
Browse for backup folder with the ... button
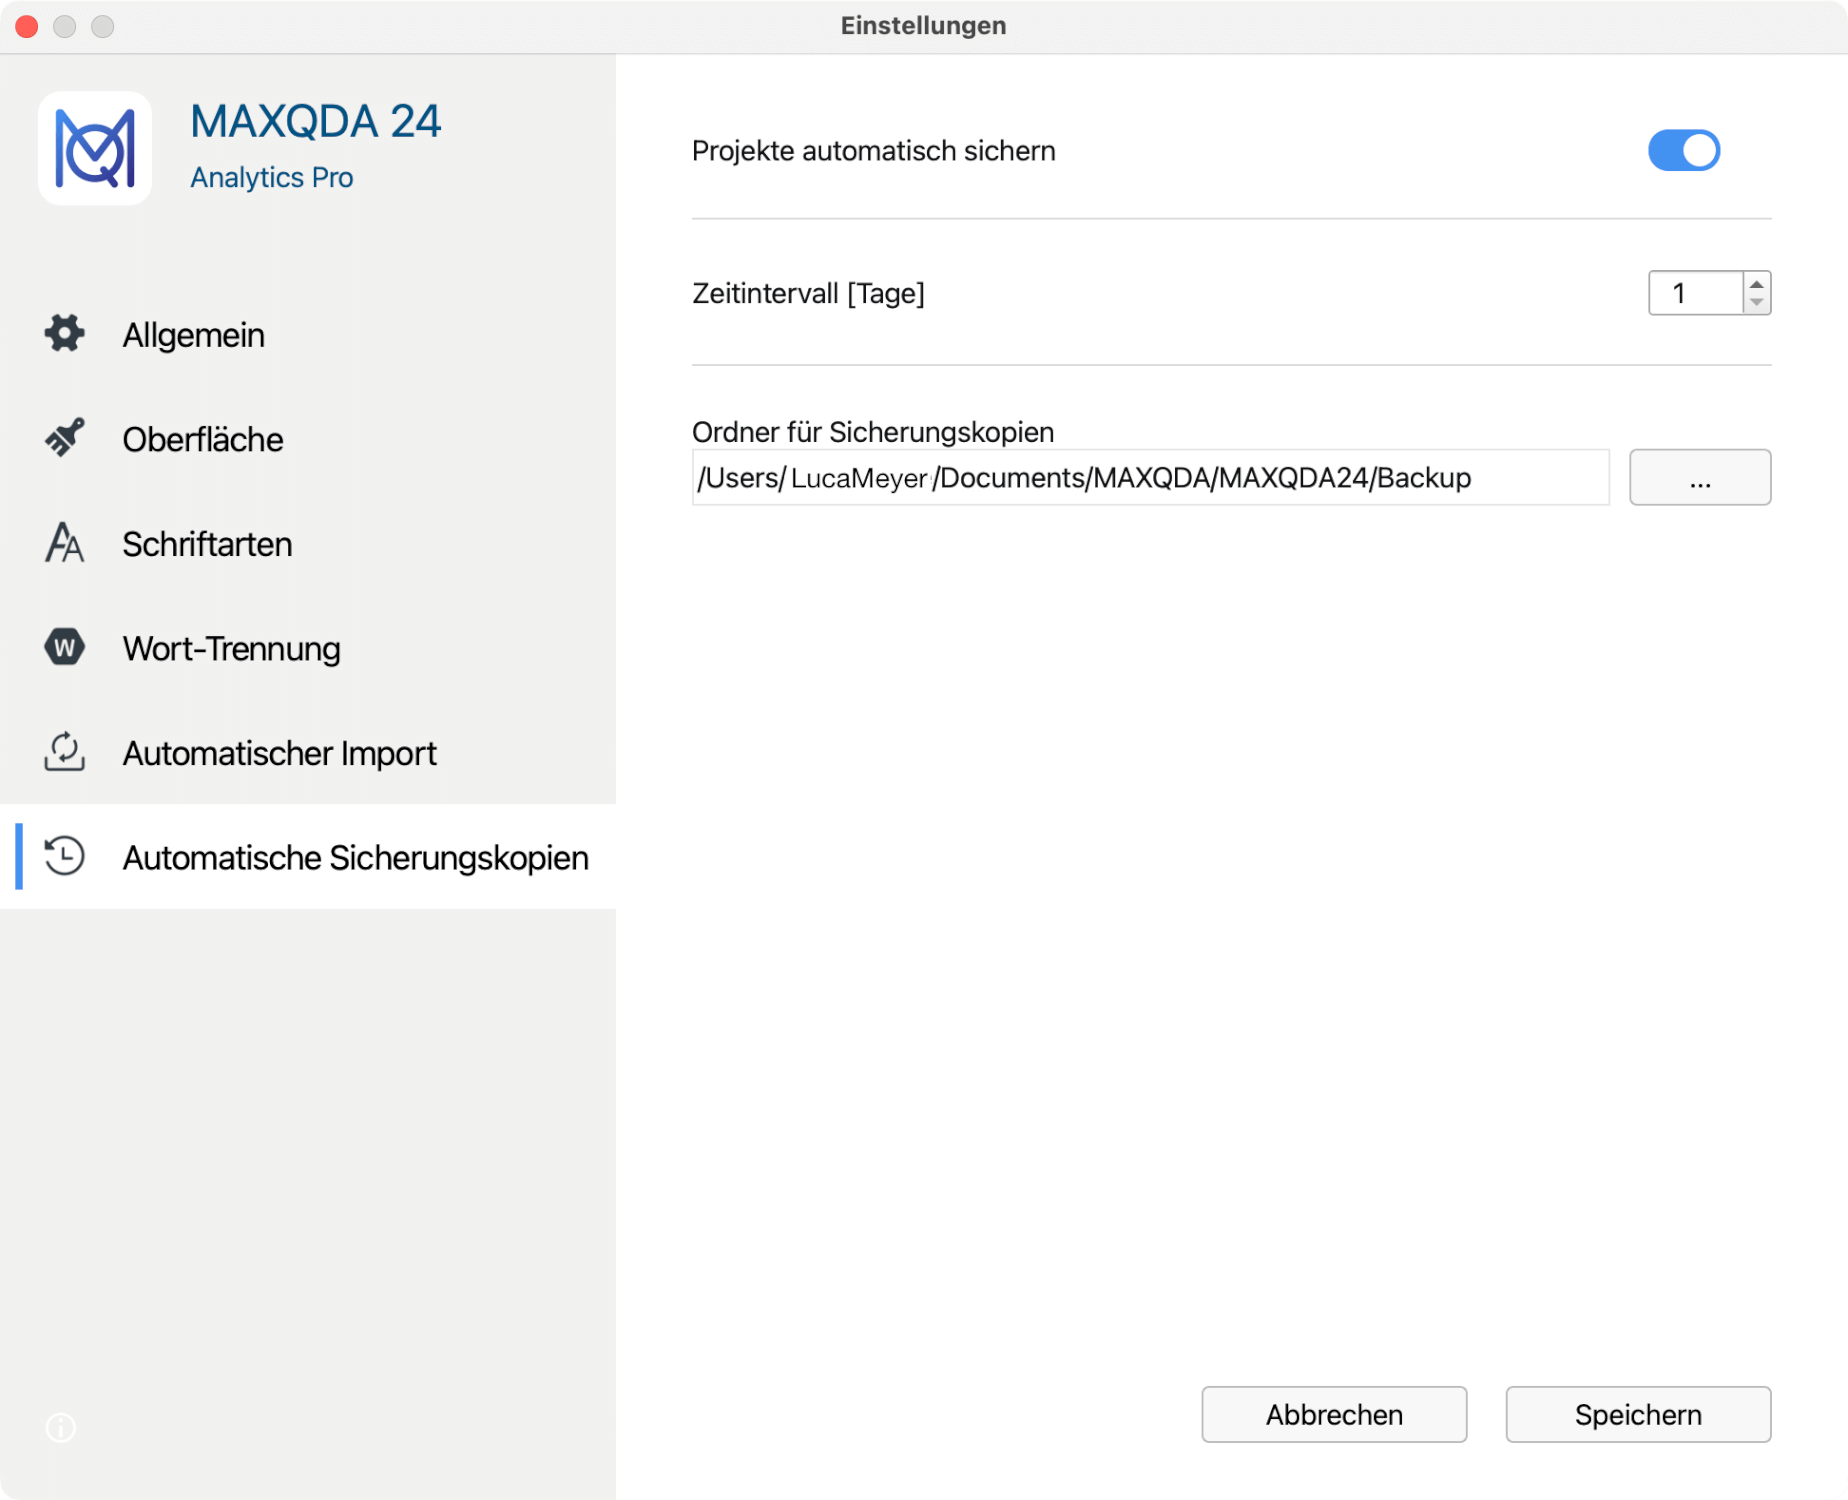coord(1700,478)
